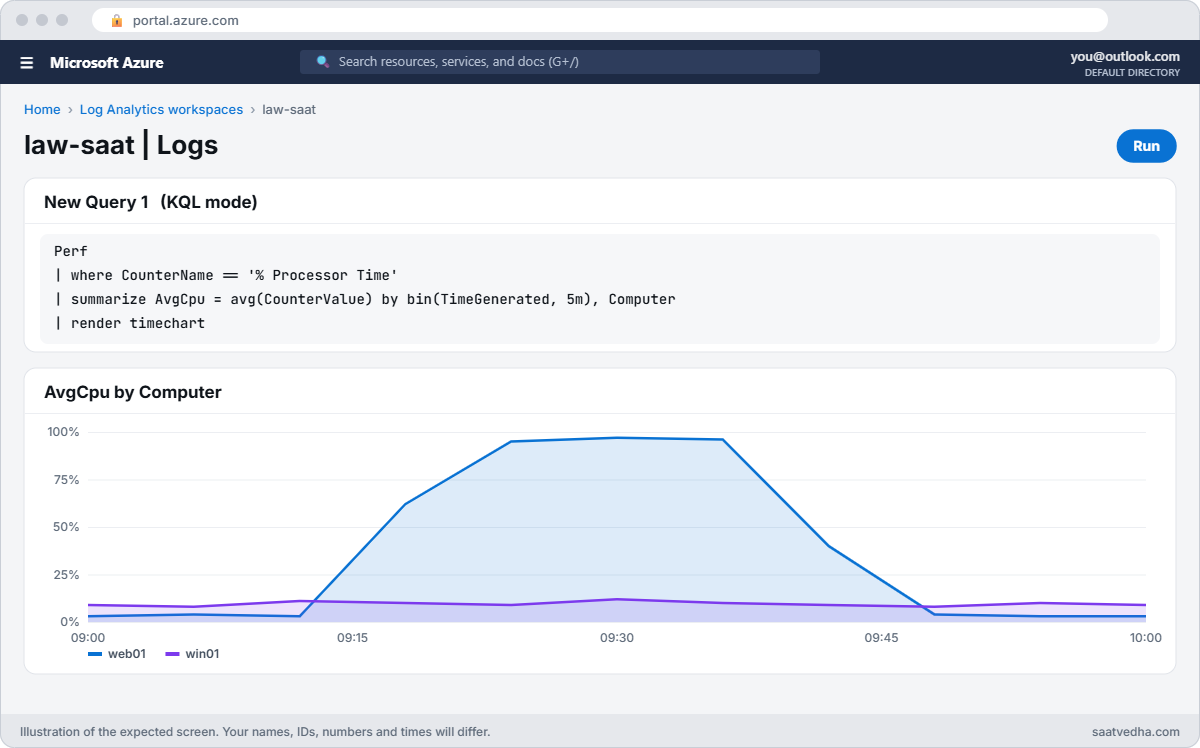
Task: Click the law-saat | Logs page heading
Action: 121,145
